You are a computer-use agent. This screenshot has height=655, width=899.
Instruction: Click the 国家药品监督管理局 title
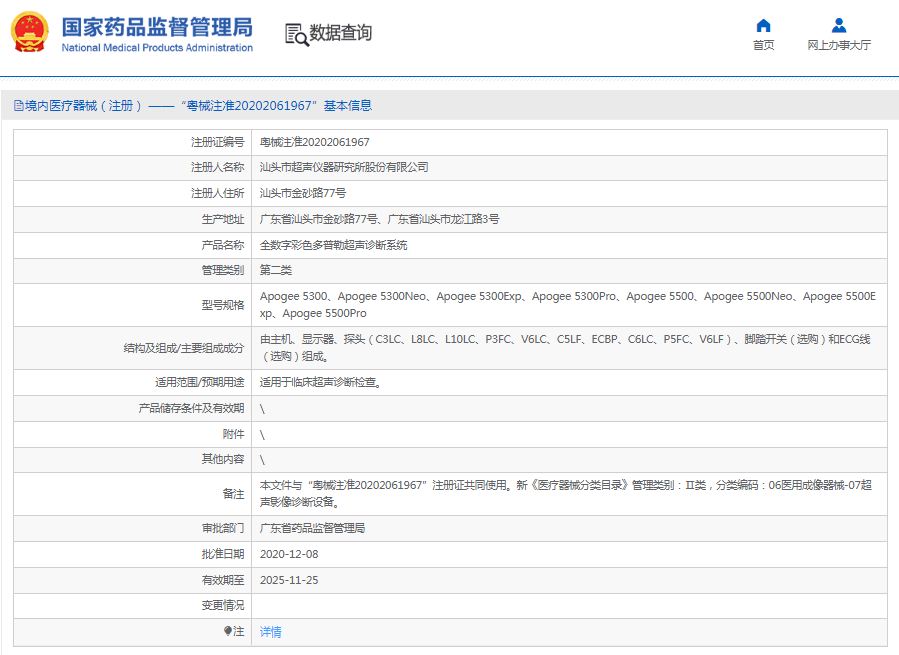(157, 27)
